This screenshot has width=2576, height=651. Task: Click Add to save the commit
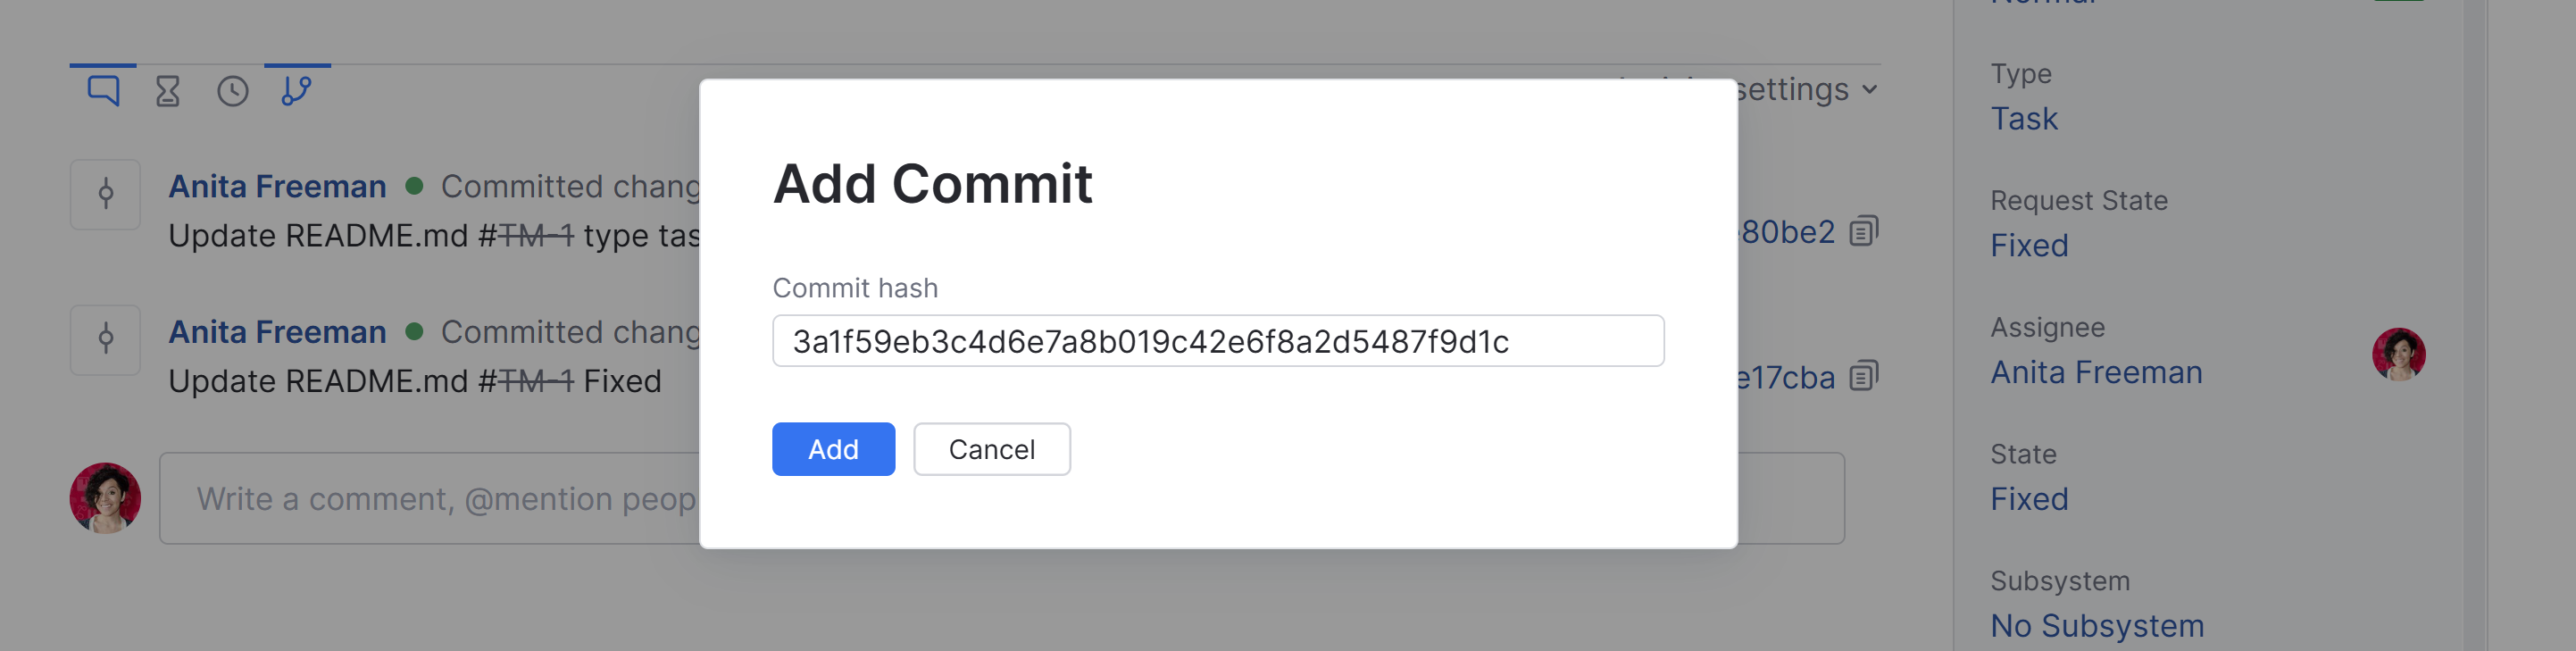[833, 449]
